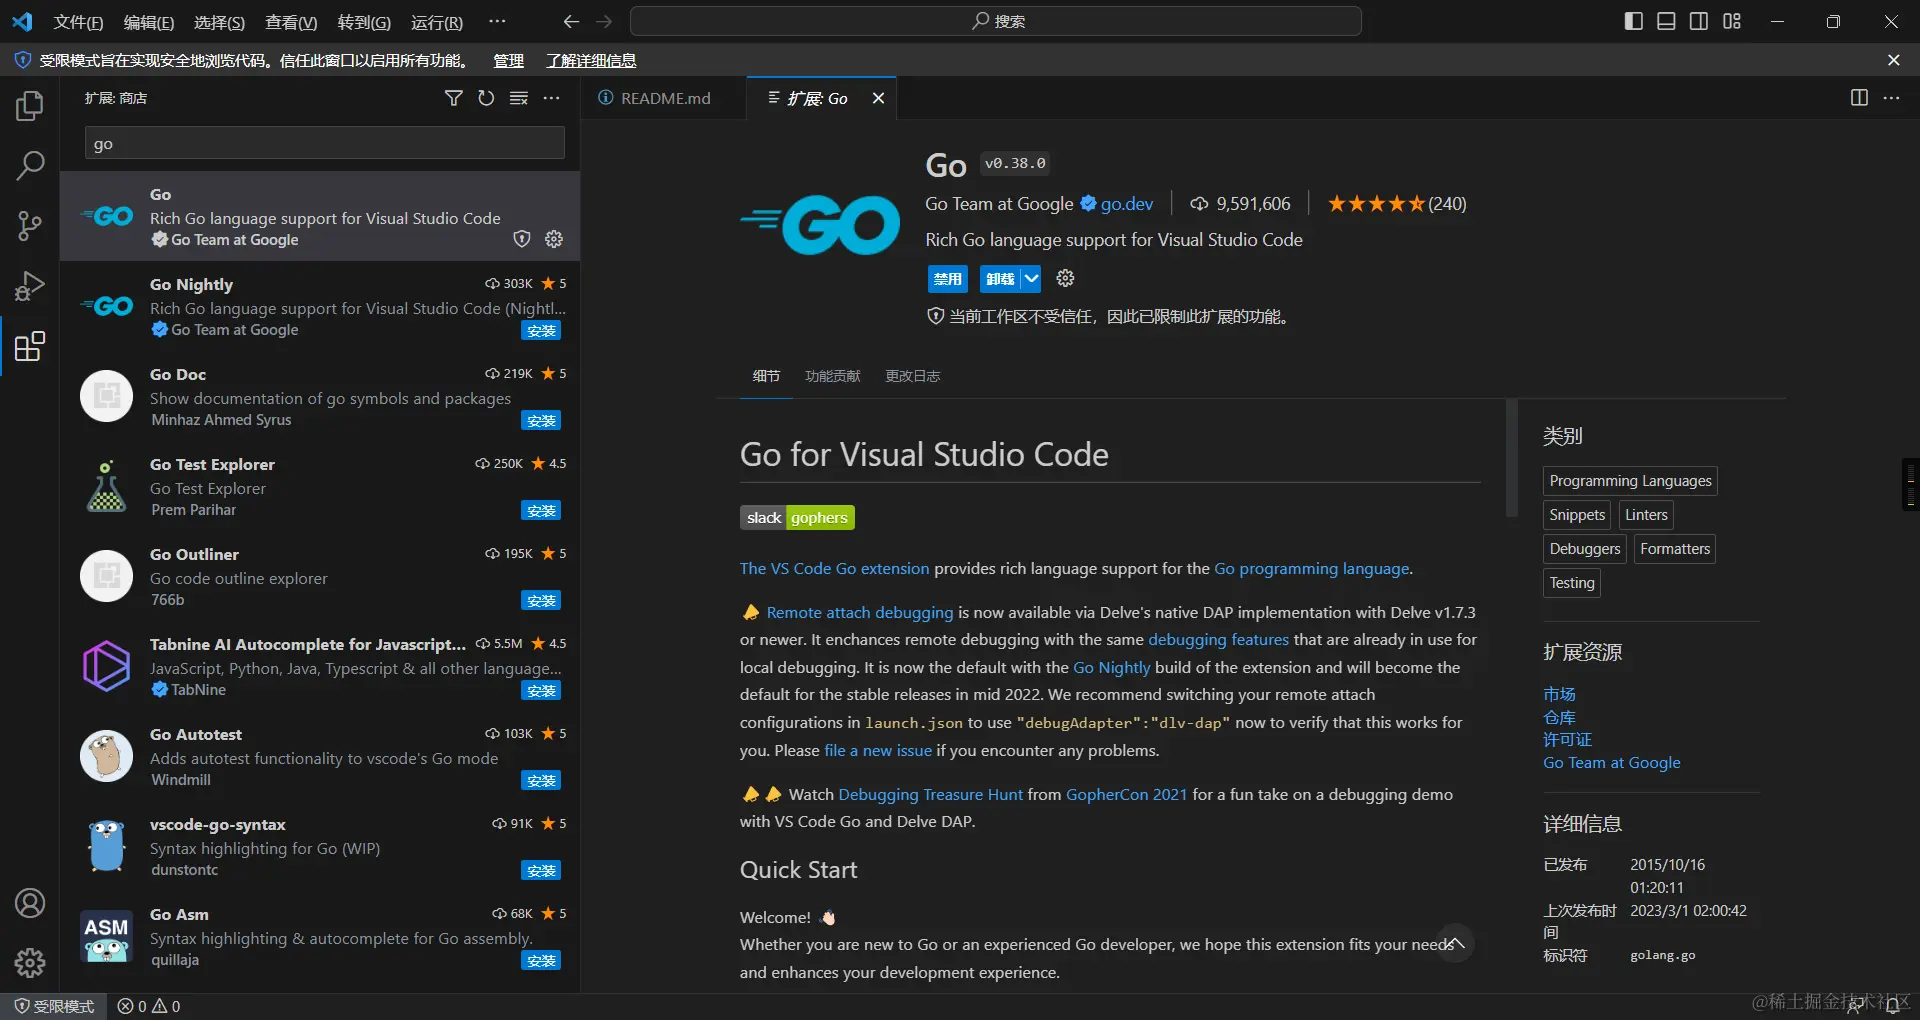Open the Debugging Treasure Hunt link
1920x1020 pixels.
coord(930,794)
